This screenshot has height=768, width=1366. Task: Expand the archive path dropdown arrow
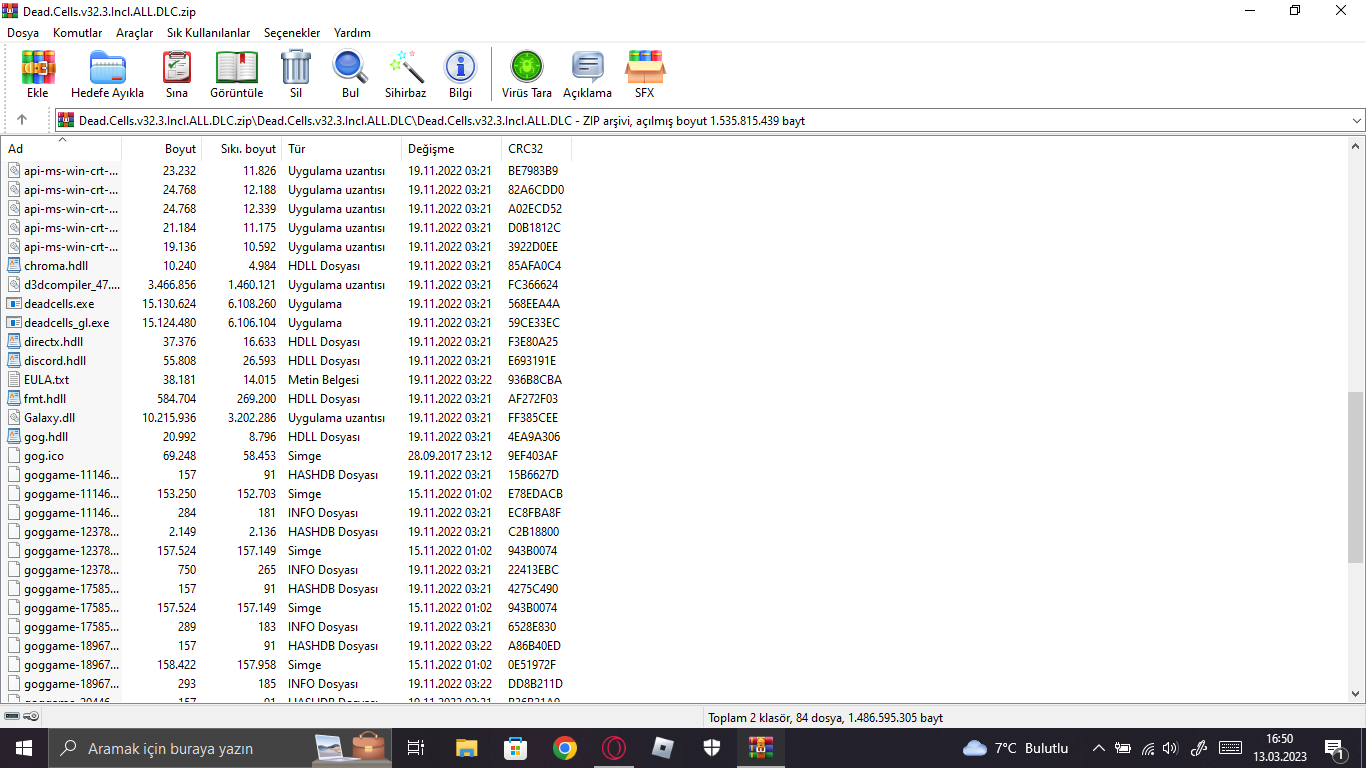tap(1356, 121)
